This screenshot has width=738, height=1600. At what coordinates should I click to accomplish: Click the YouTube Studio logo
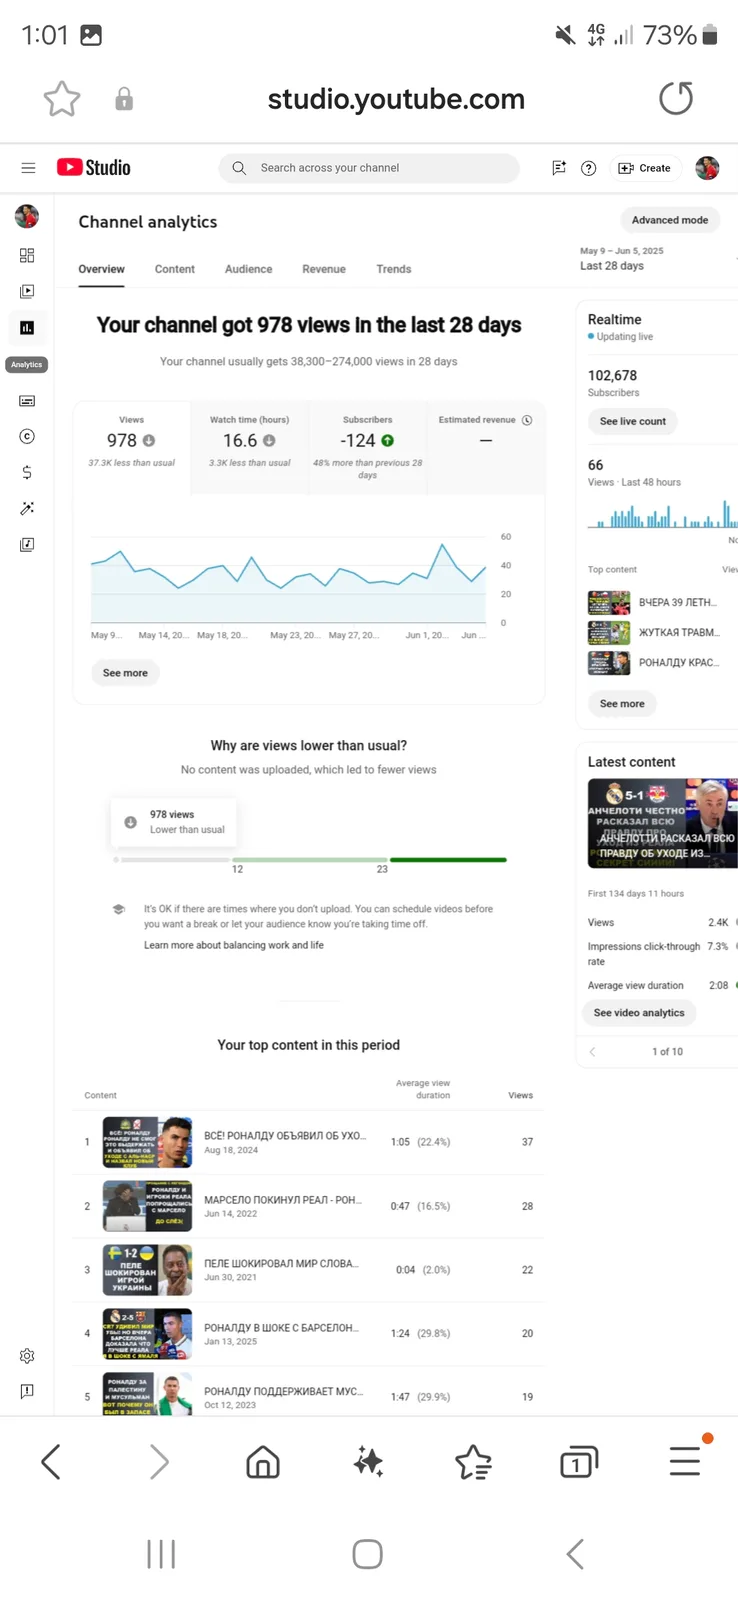[x=94, y=168]
